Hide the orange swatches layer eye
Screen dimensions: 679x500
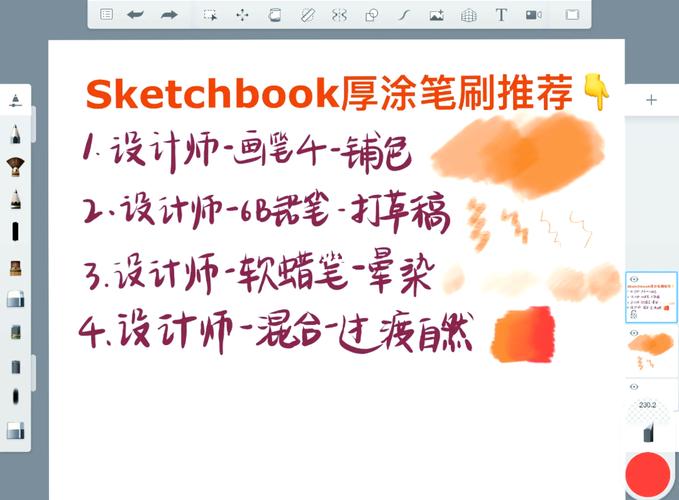point(634,333)
